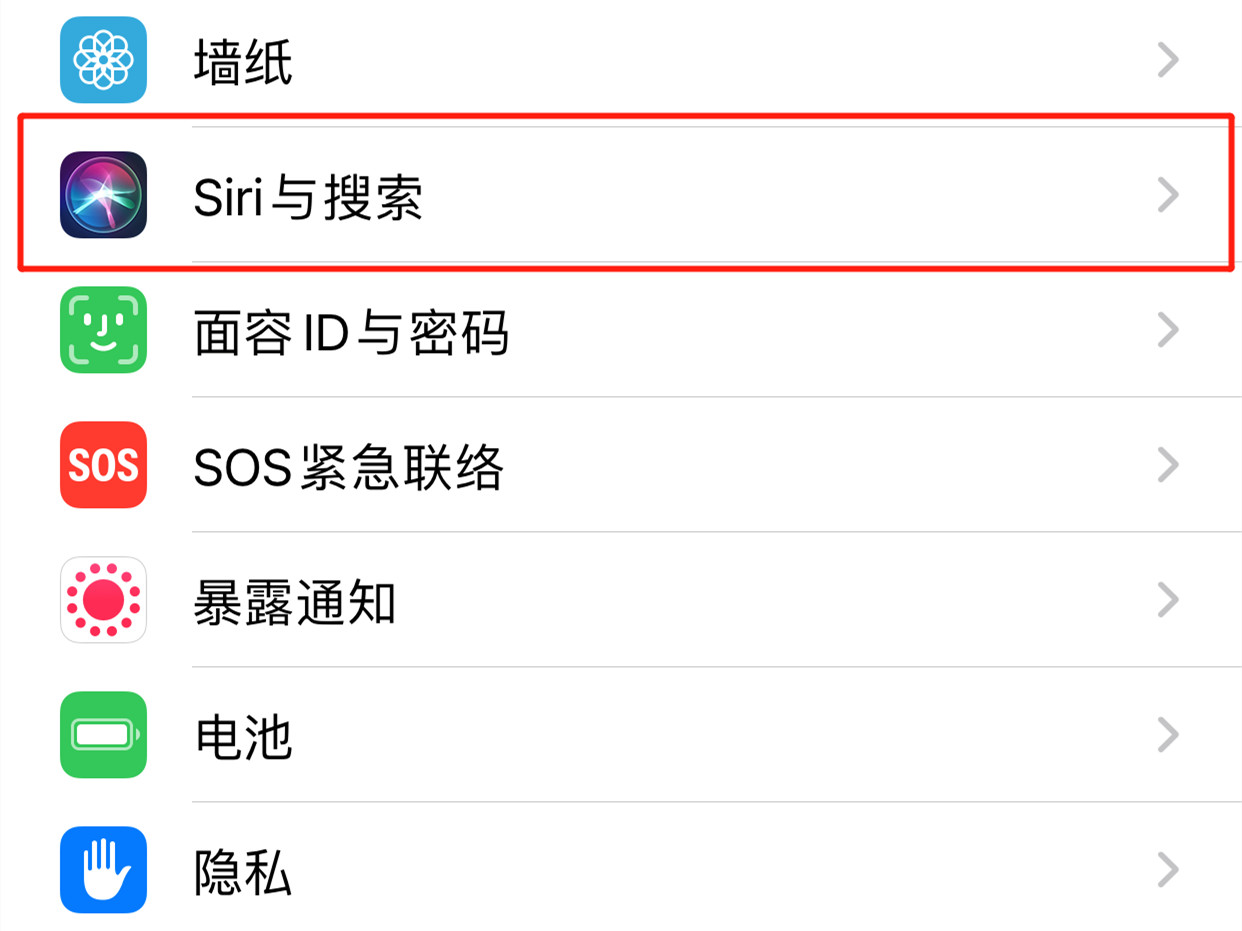Tap the red SOS icon
Viewport: 1242px width, 931px height.
(x=103, y=465)
